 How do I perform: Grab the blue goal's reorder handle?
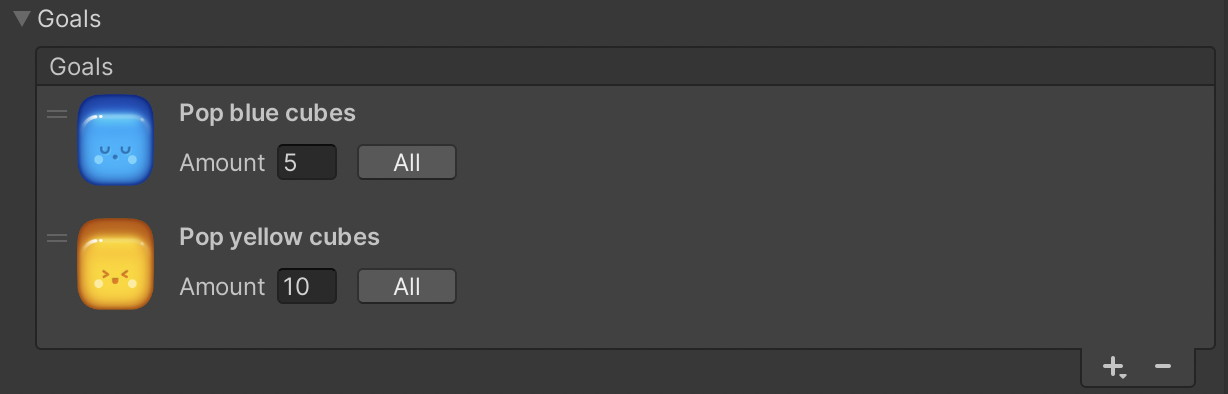coord(57,114)
